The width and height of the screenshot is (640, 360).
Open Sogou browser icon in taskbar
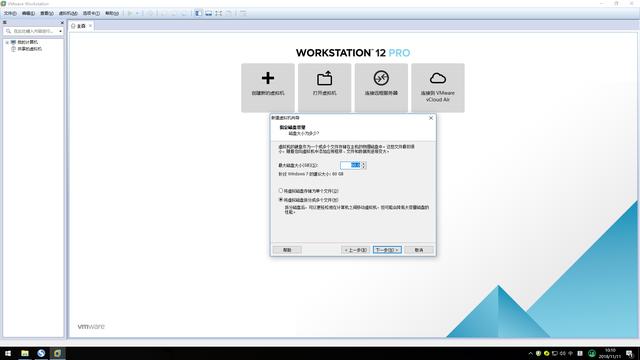click(41, 353)
